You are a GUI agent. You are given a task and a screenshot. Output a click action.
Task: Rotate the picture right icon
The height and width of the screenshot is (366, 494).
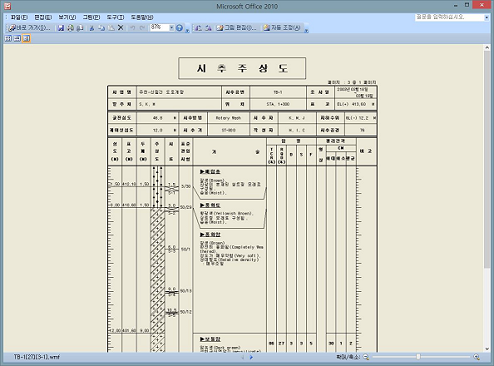pos(209,28)
